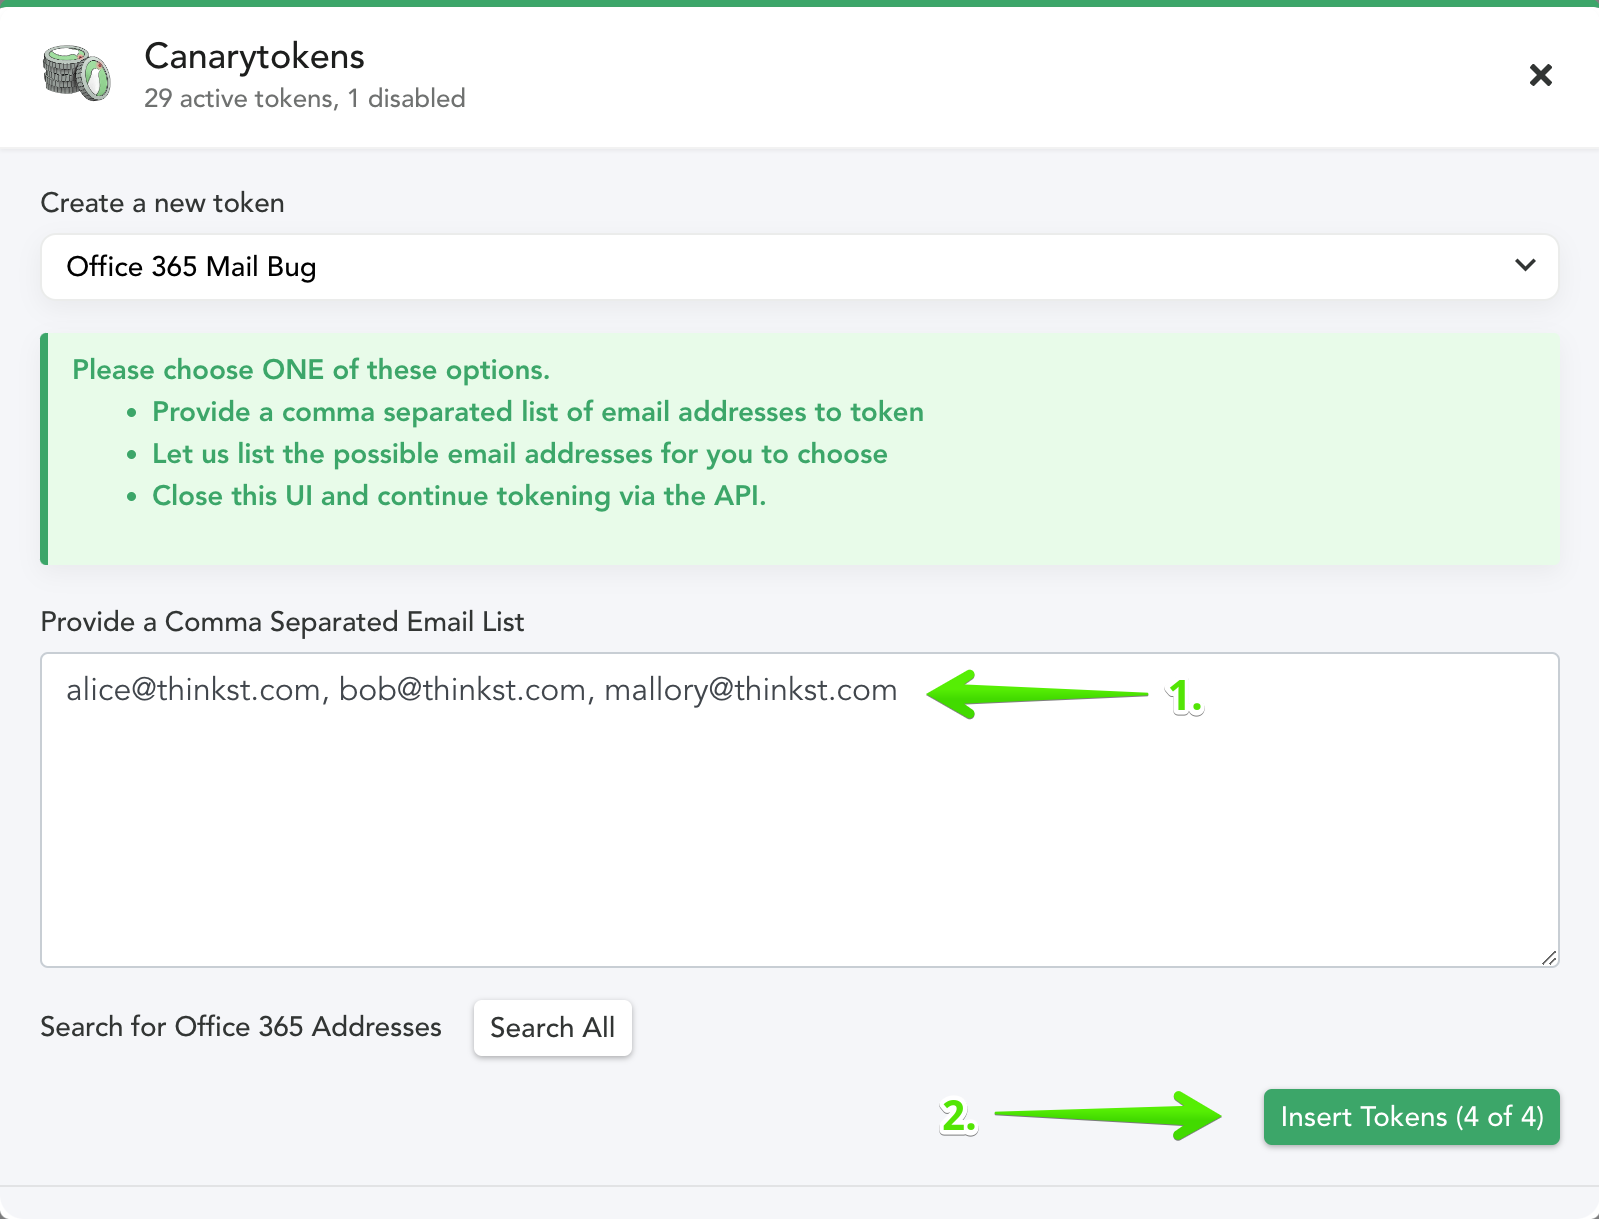1599x1219 pixels.
Task: Click the '29 active tokens, 1 disabled' status text
Action: pyautogui.click(x=304, y=98)
